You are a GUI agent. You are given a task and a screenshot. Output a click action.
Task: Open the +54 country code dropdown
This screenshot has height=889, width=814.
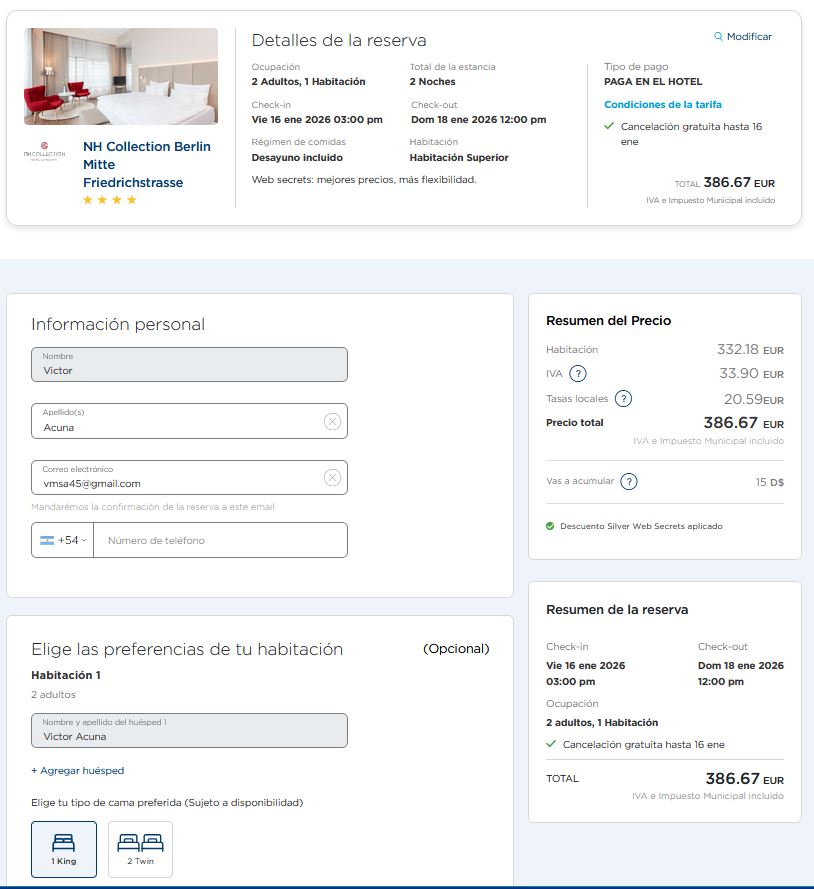click(63, 540)
